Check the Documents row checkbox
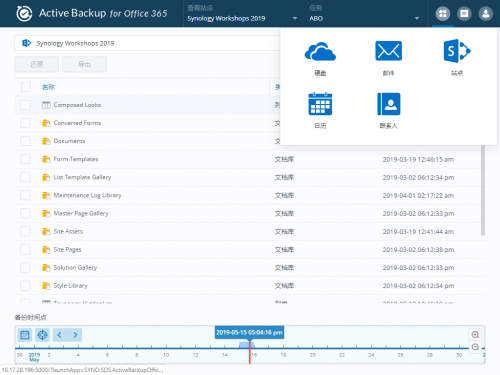 pos(25,141)
